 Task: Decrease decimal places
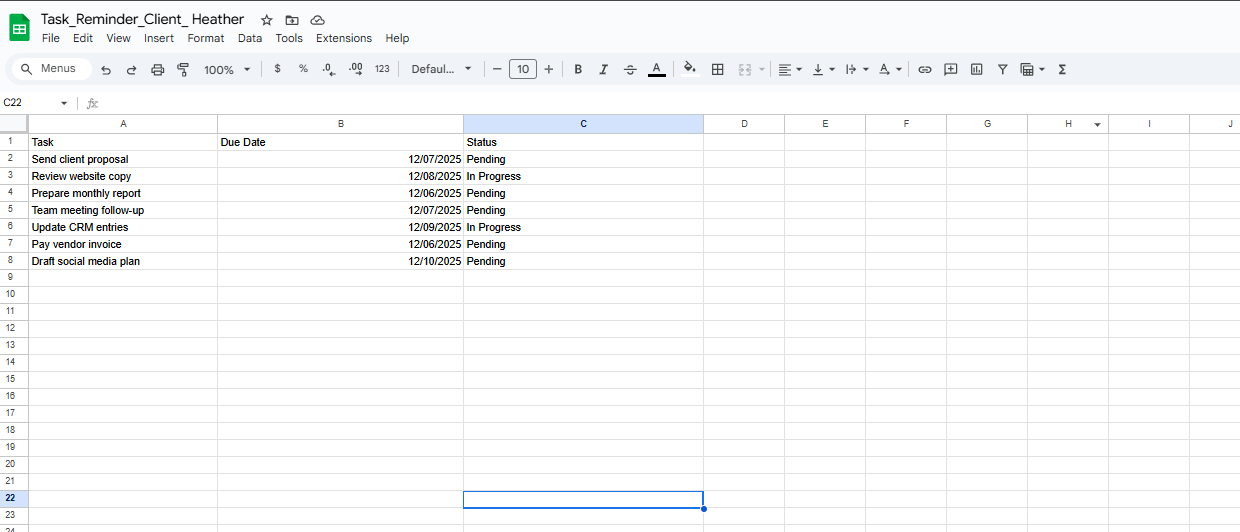coord(329,69)
